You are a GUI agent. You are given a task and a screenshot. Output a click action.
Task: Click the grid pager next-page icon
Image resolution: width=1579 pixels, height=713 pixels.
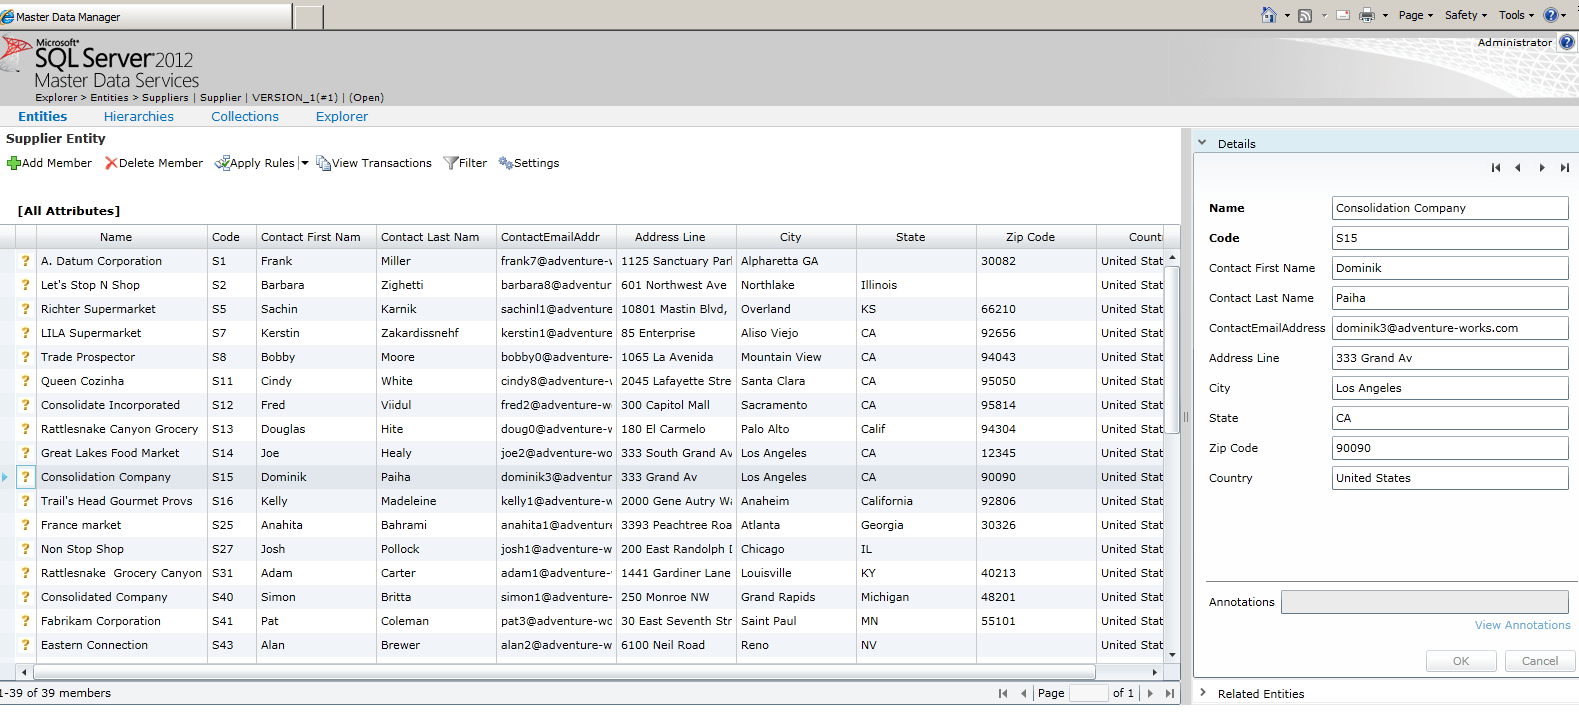pyautogui.click(x=1150, y=693)
